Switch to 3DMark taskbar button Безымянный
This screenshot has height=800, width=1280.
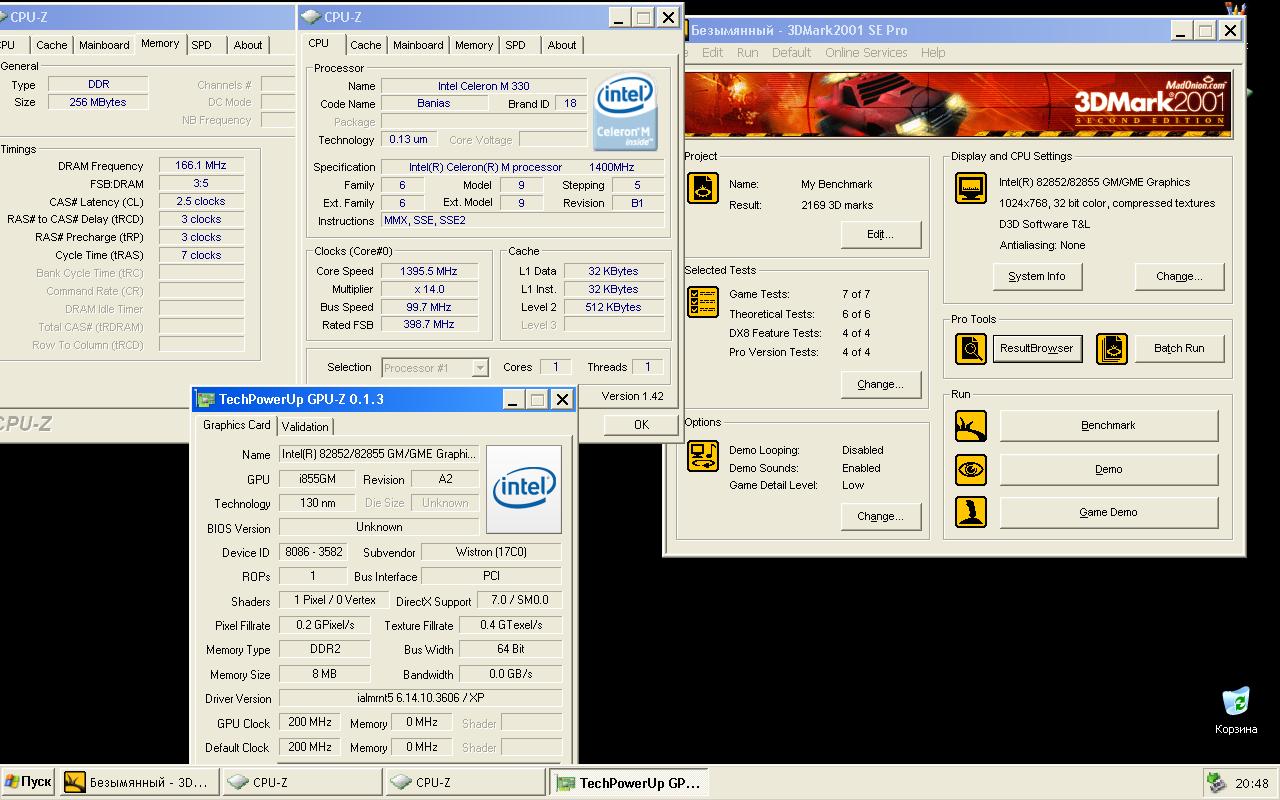tap(138, 783)
